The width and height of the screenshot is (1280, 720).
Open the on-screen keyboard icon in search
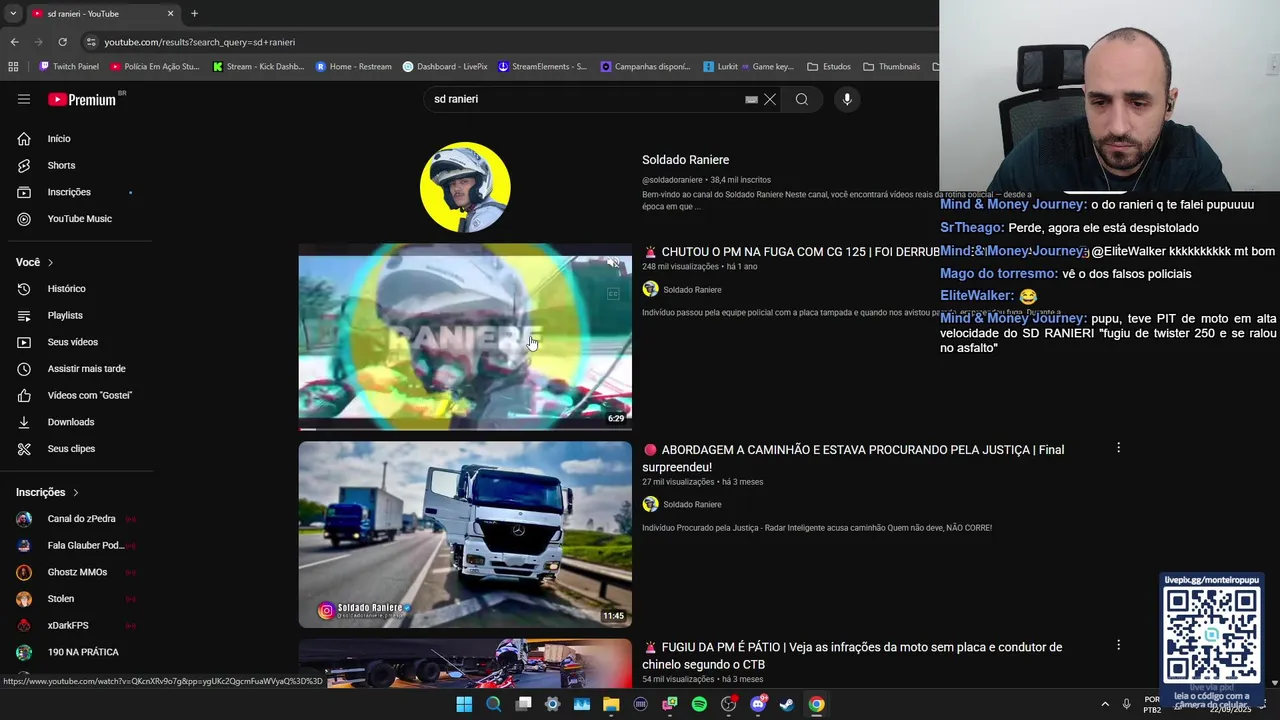pos(751,99)
